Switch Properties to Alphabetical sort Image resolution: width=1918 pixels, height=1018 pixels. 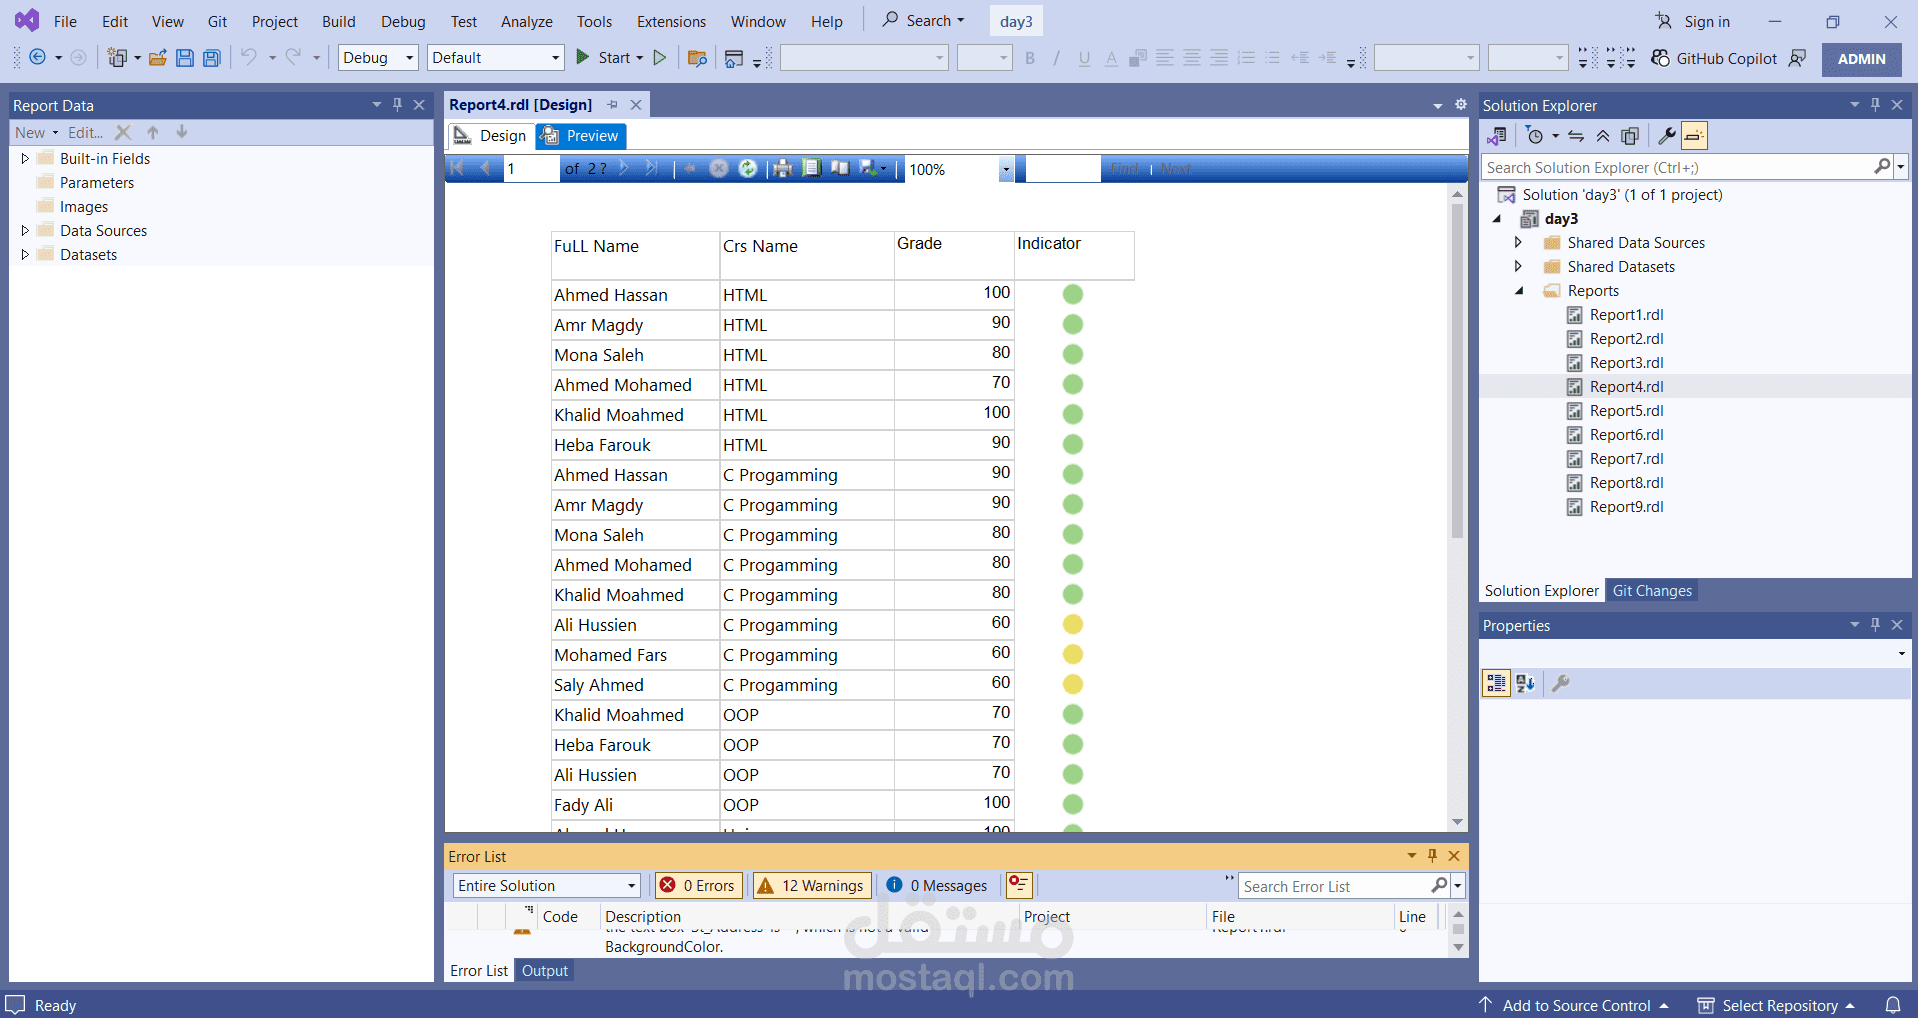pos(1526,683)
